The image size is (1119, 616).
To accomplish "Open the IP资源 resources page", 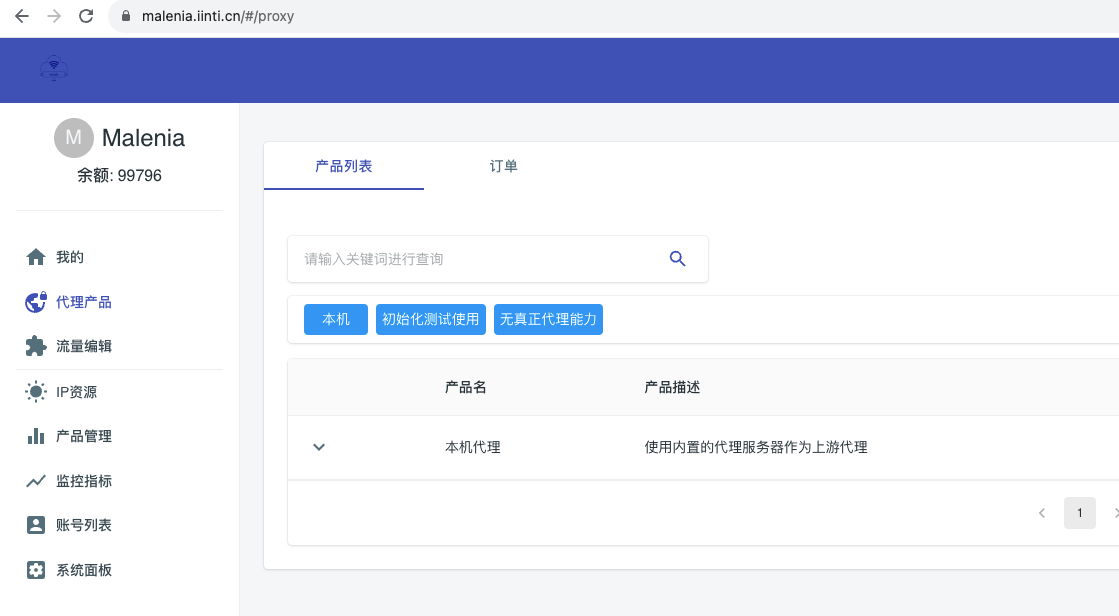I will coord(78,391).
